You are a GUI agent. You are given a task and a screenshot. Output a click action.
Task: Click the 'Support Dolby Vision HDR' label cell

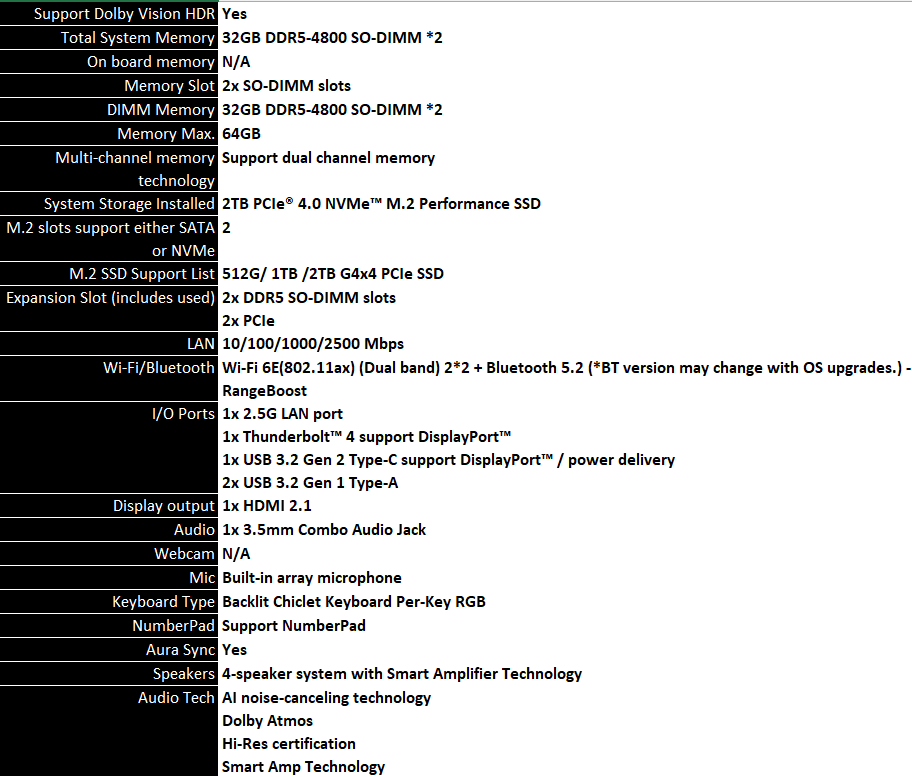point(125,14)
